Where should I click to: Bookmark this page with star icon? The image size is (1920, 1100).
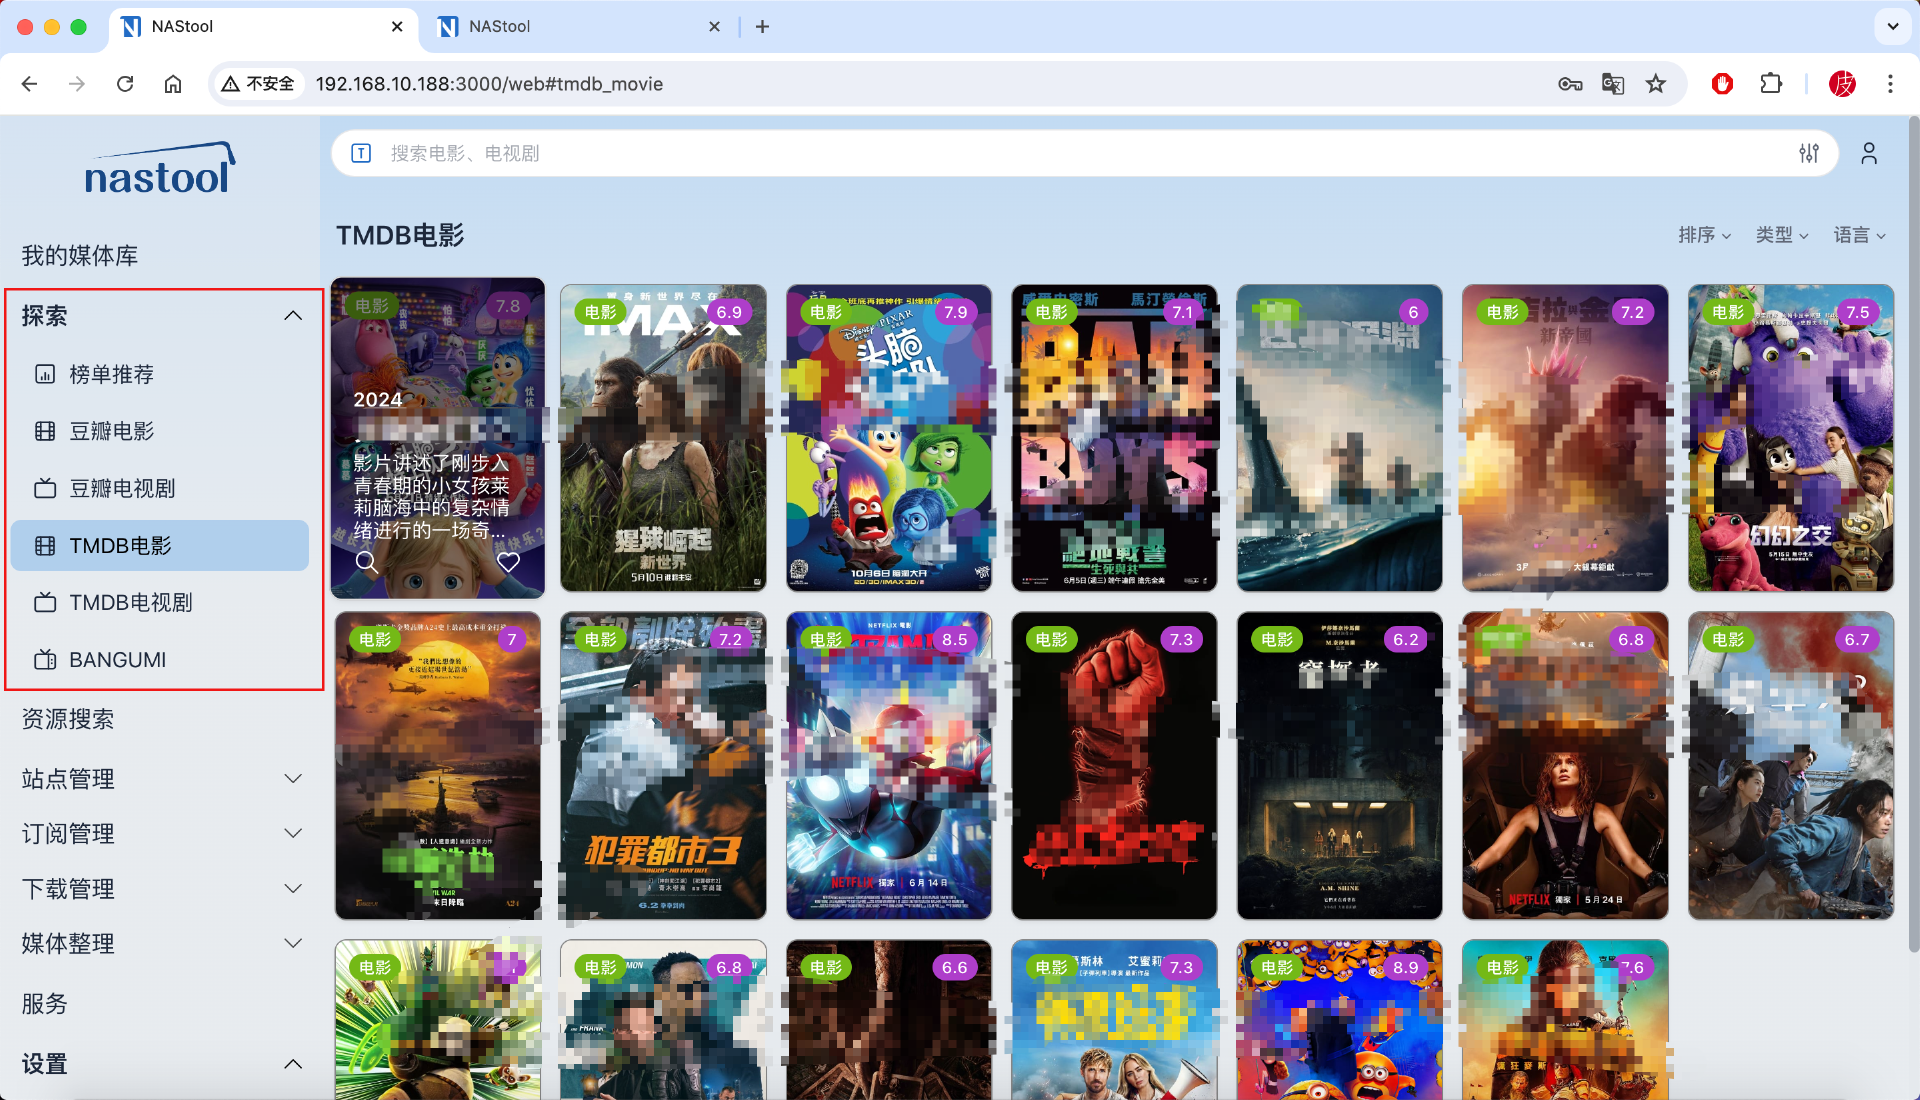[x=1656, y=84]
